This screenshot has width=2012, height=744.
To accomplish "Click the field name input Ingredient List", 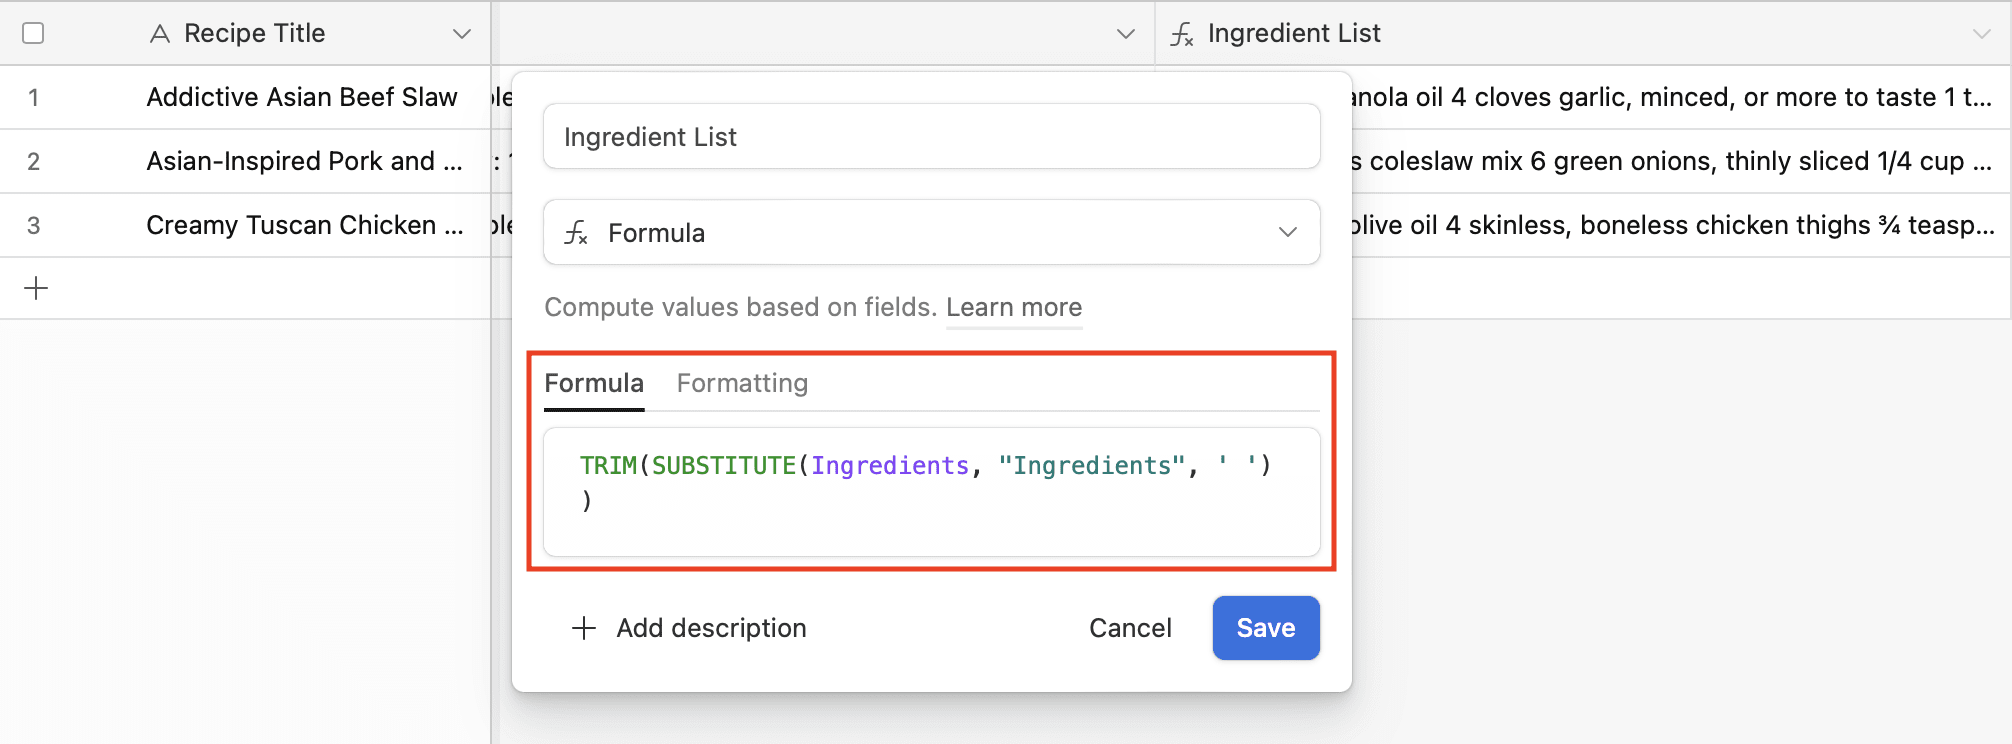I will pyautogui.click(x=931, y=136).
